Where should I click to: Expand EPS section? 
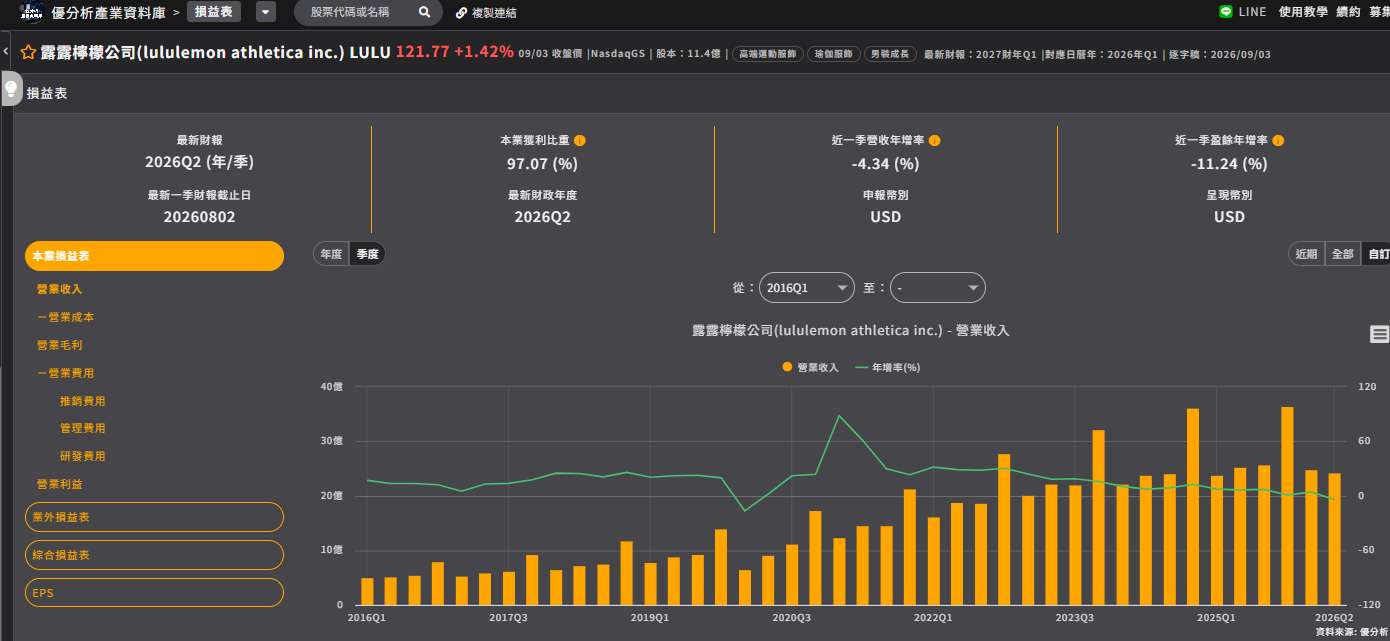click(154, 593)
